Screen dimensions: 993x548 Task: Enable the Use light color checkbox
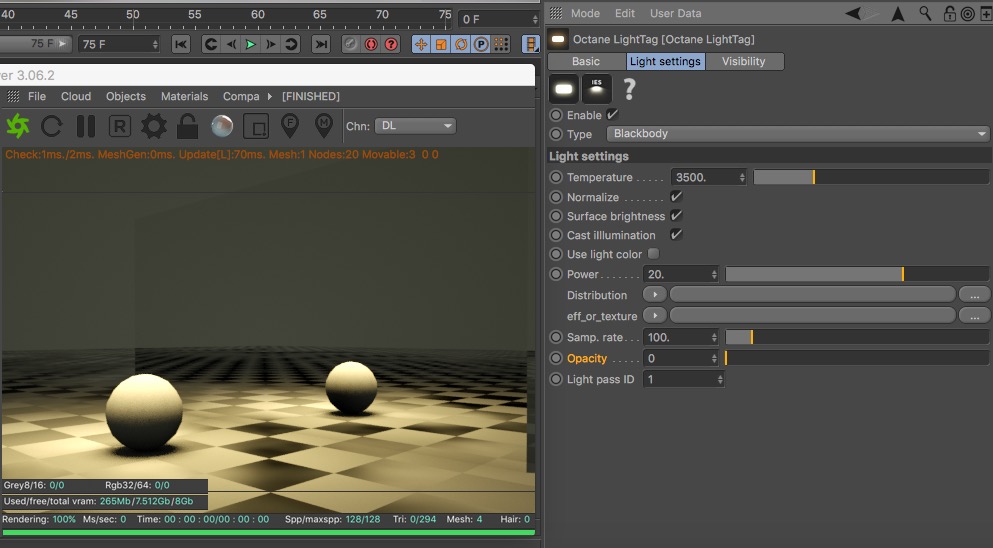653,254
